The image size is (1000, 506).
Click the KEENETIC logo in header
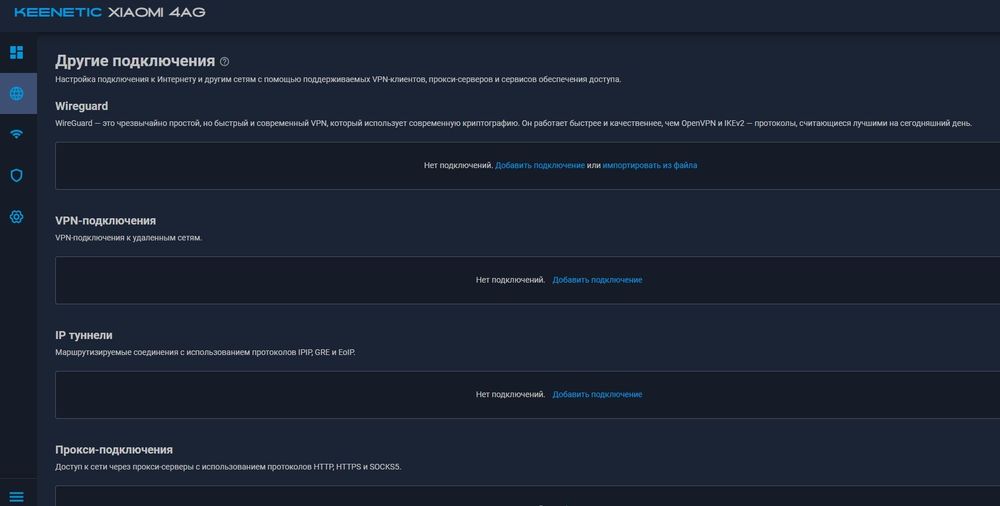[60, 13]
